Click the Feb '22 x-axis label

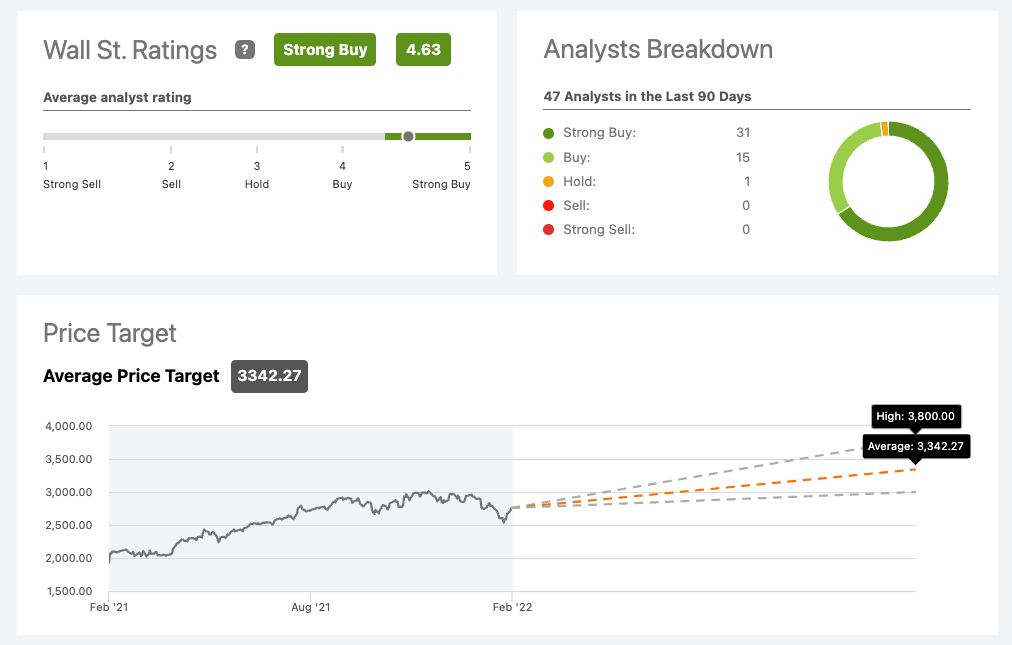[x=511, y=606]
